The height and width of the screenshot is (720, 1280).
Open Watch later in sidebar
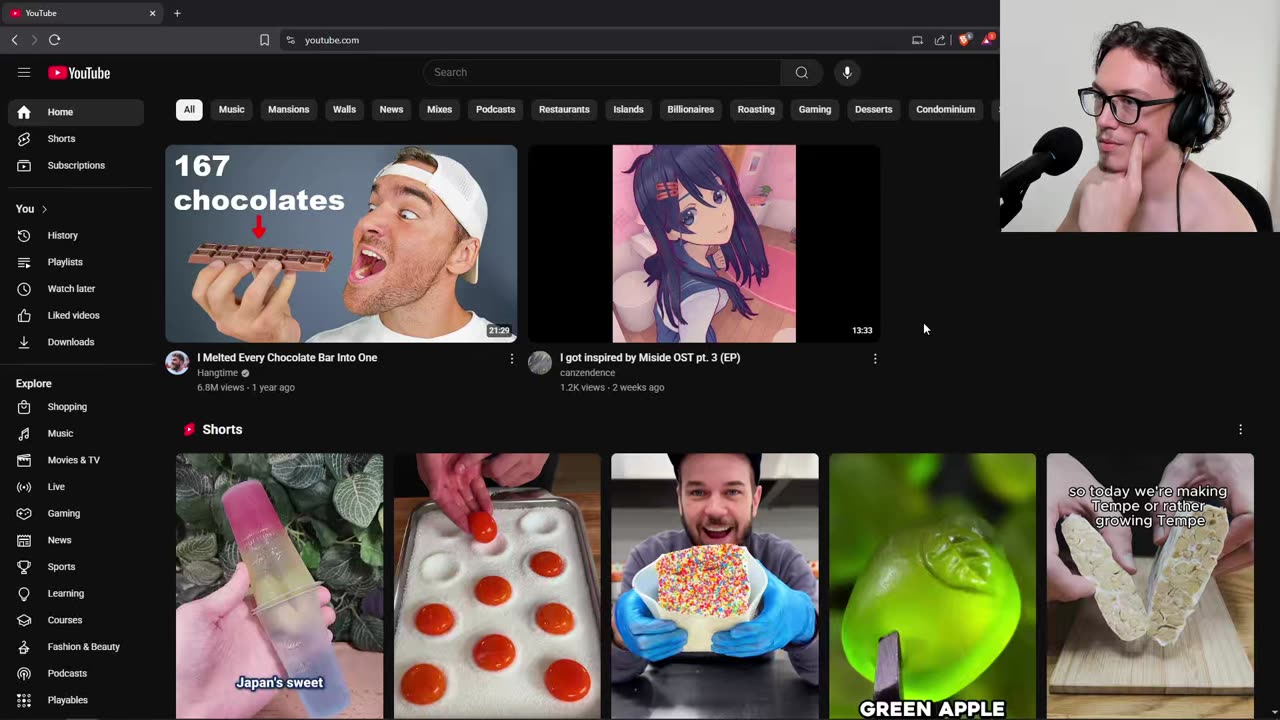pos(76,289)
